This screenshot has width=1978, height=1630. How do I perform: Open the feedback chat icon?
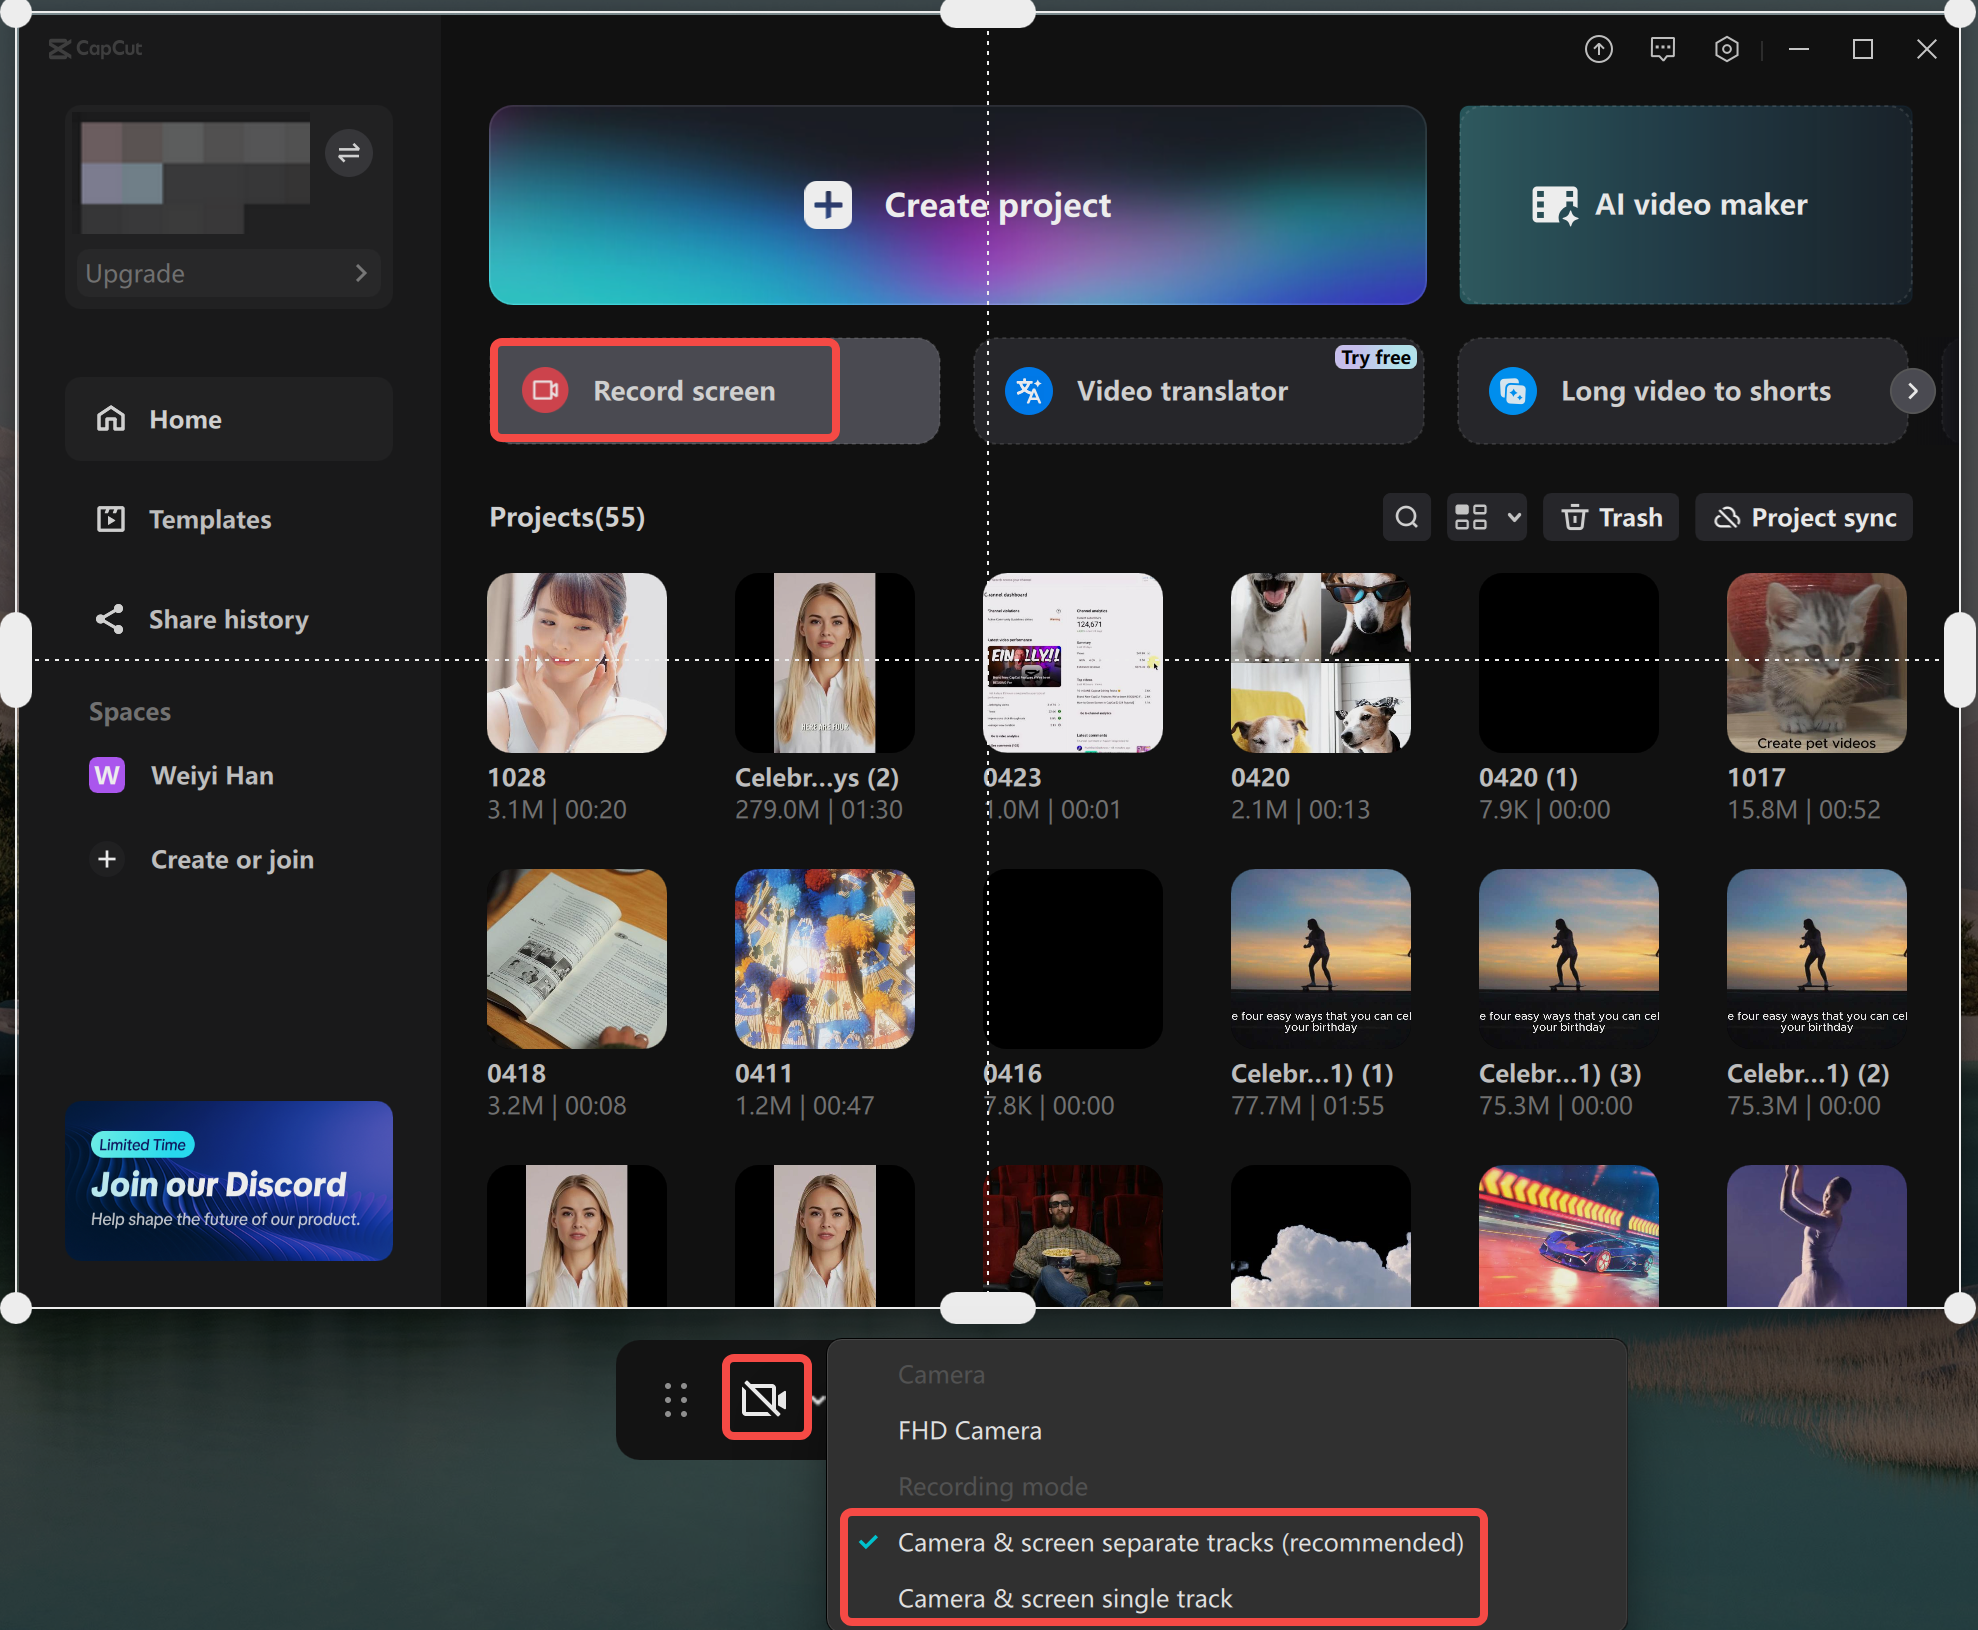pos(1662,48)
